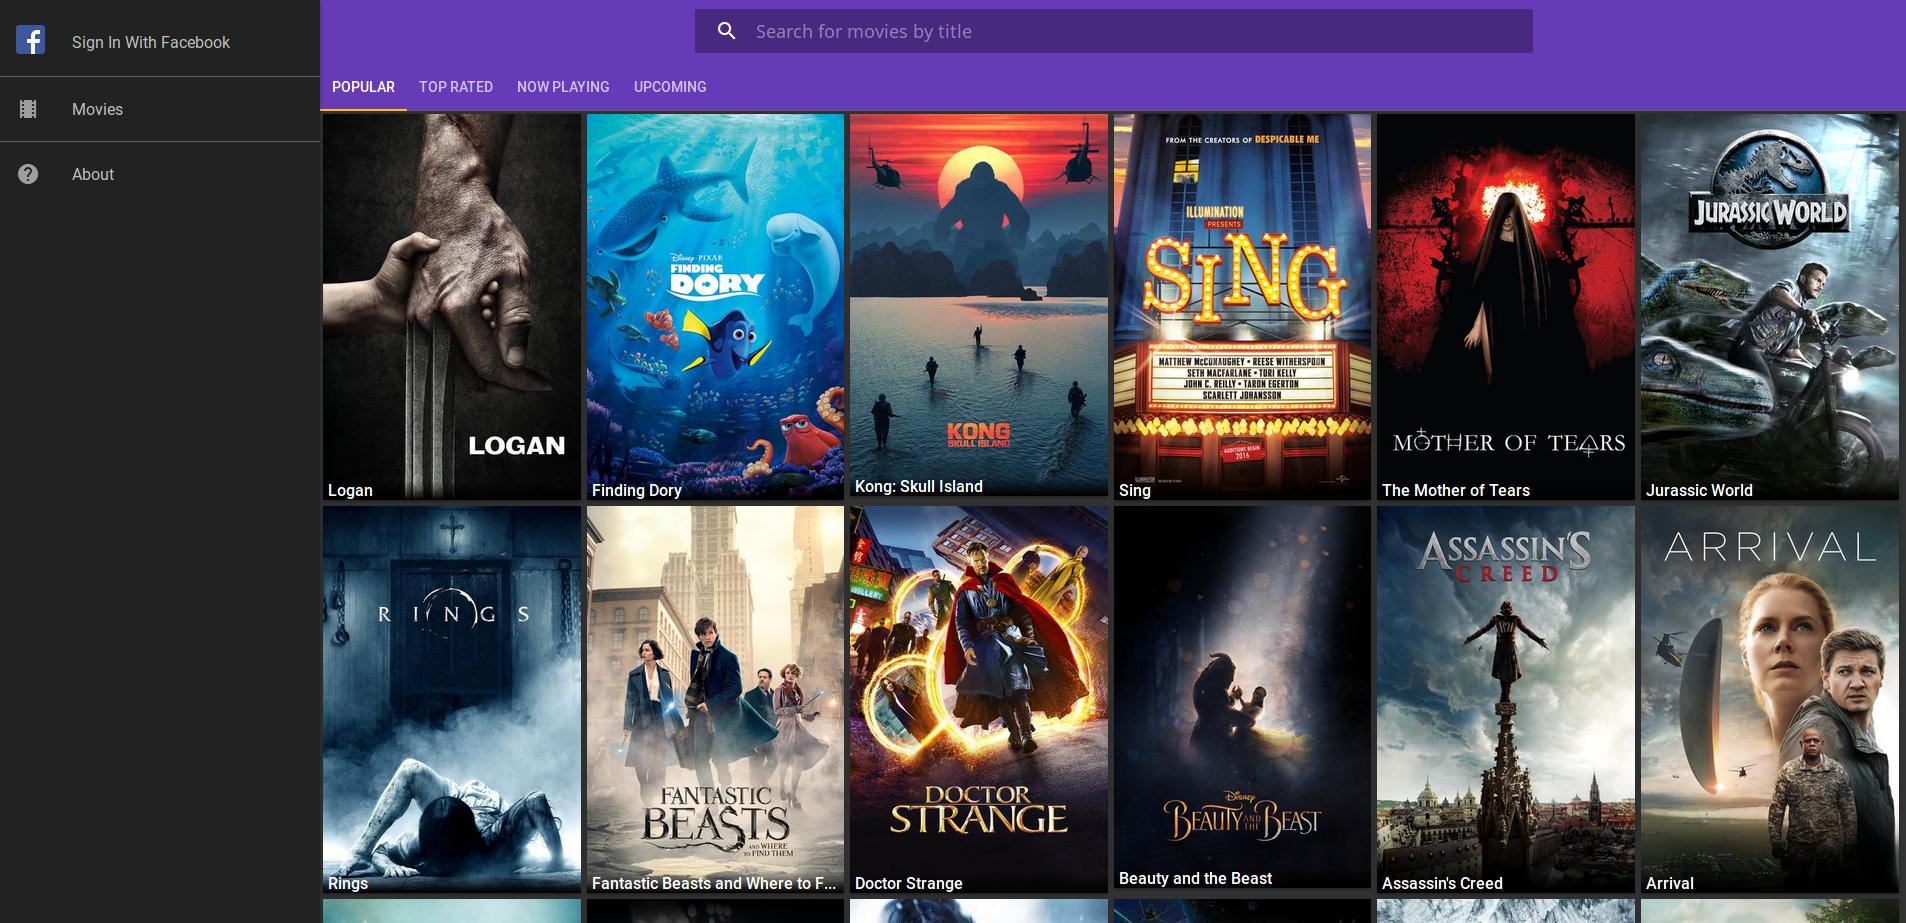Open the Finding Dory poster
Screen dimensions: 1906x923
click(715, 307)
